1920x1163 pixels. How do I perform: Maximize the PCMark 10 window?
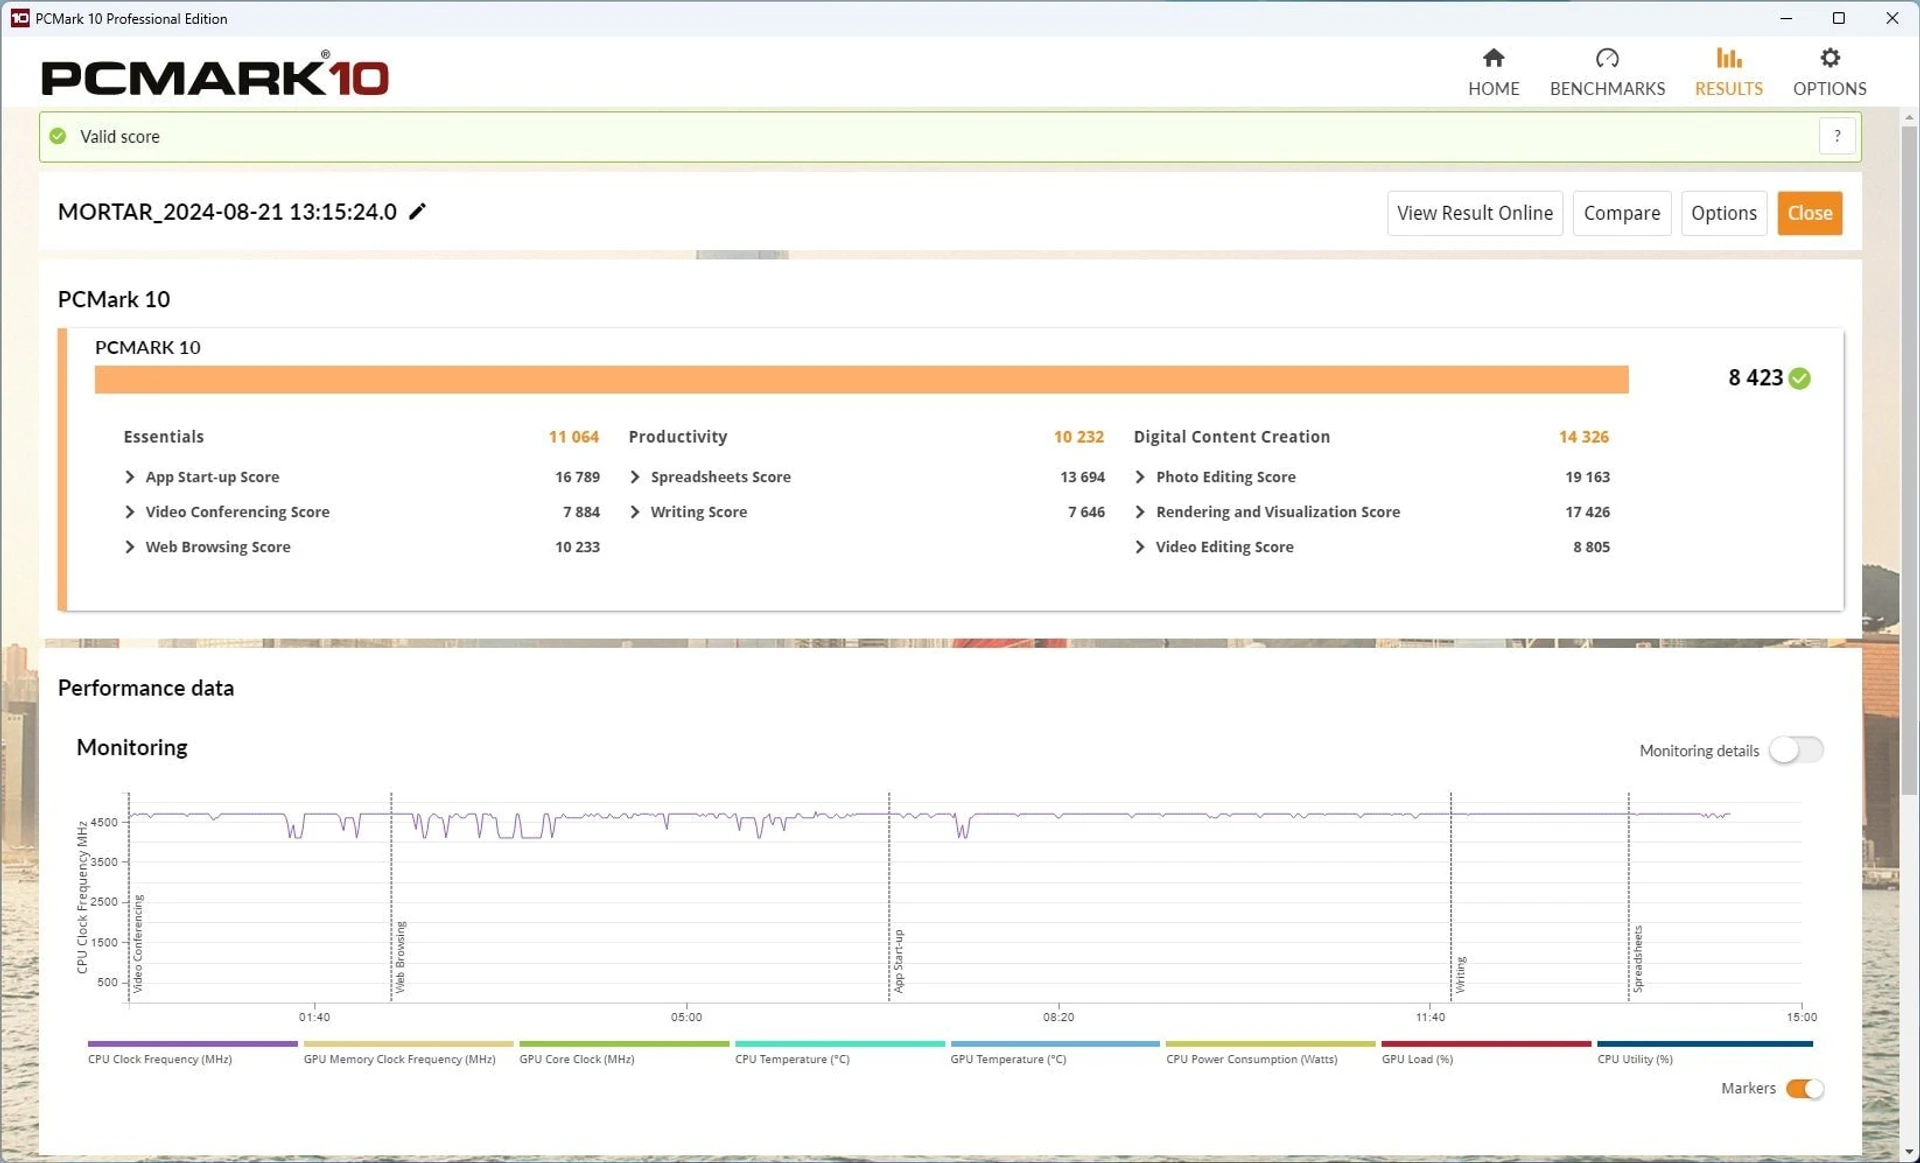click(x=1838, y=18)
